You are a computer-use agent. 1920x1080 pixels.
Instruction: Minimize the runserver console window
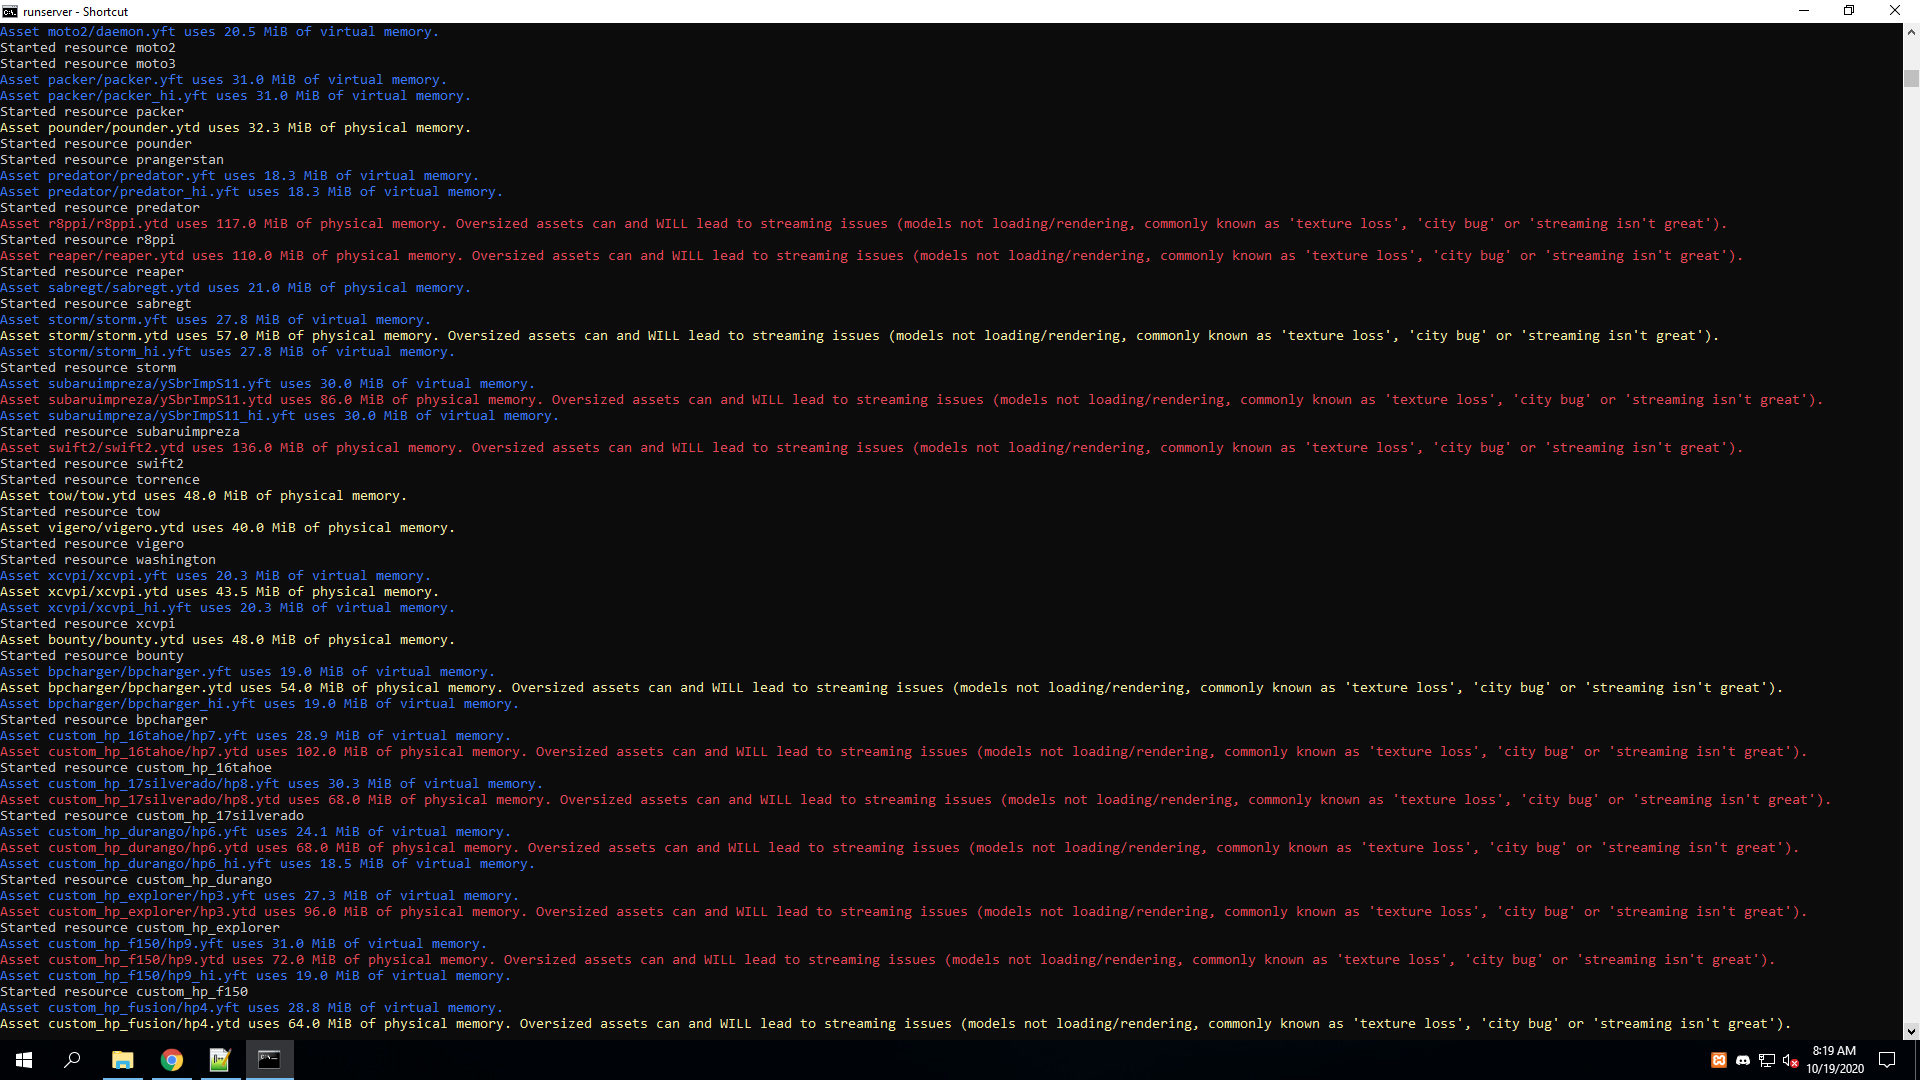point(1804,11)
